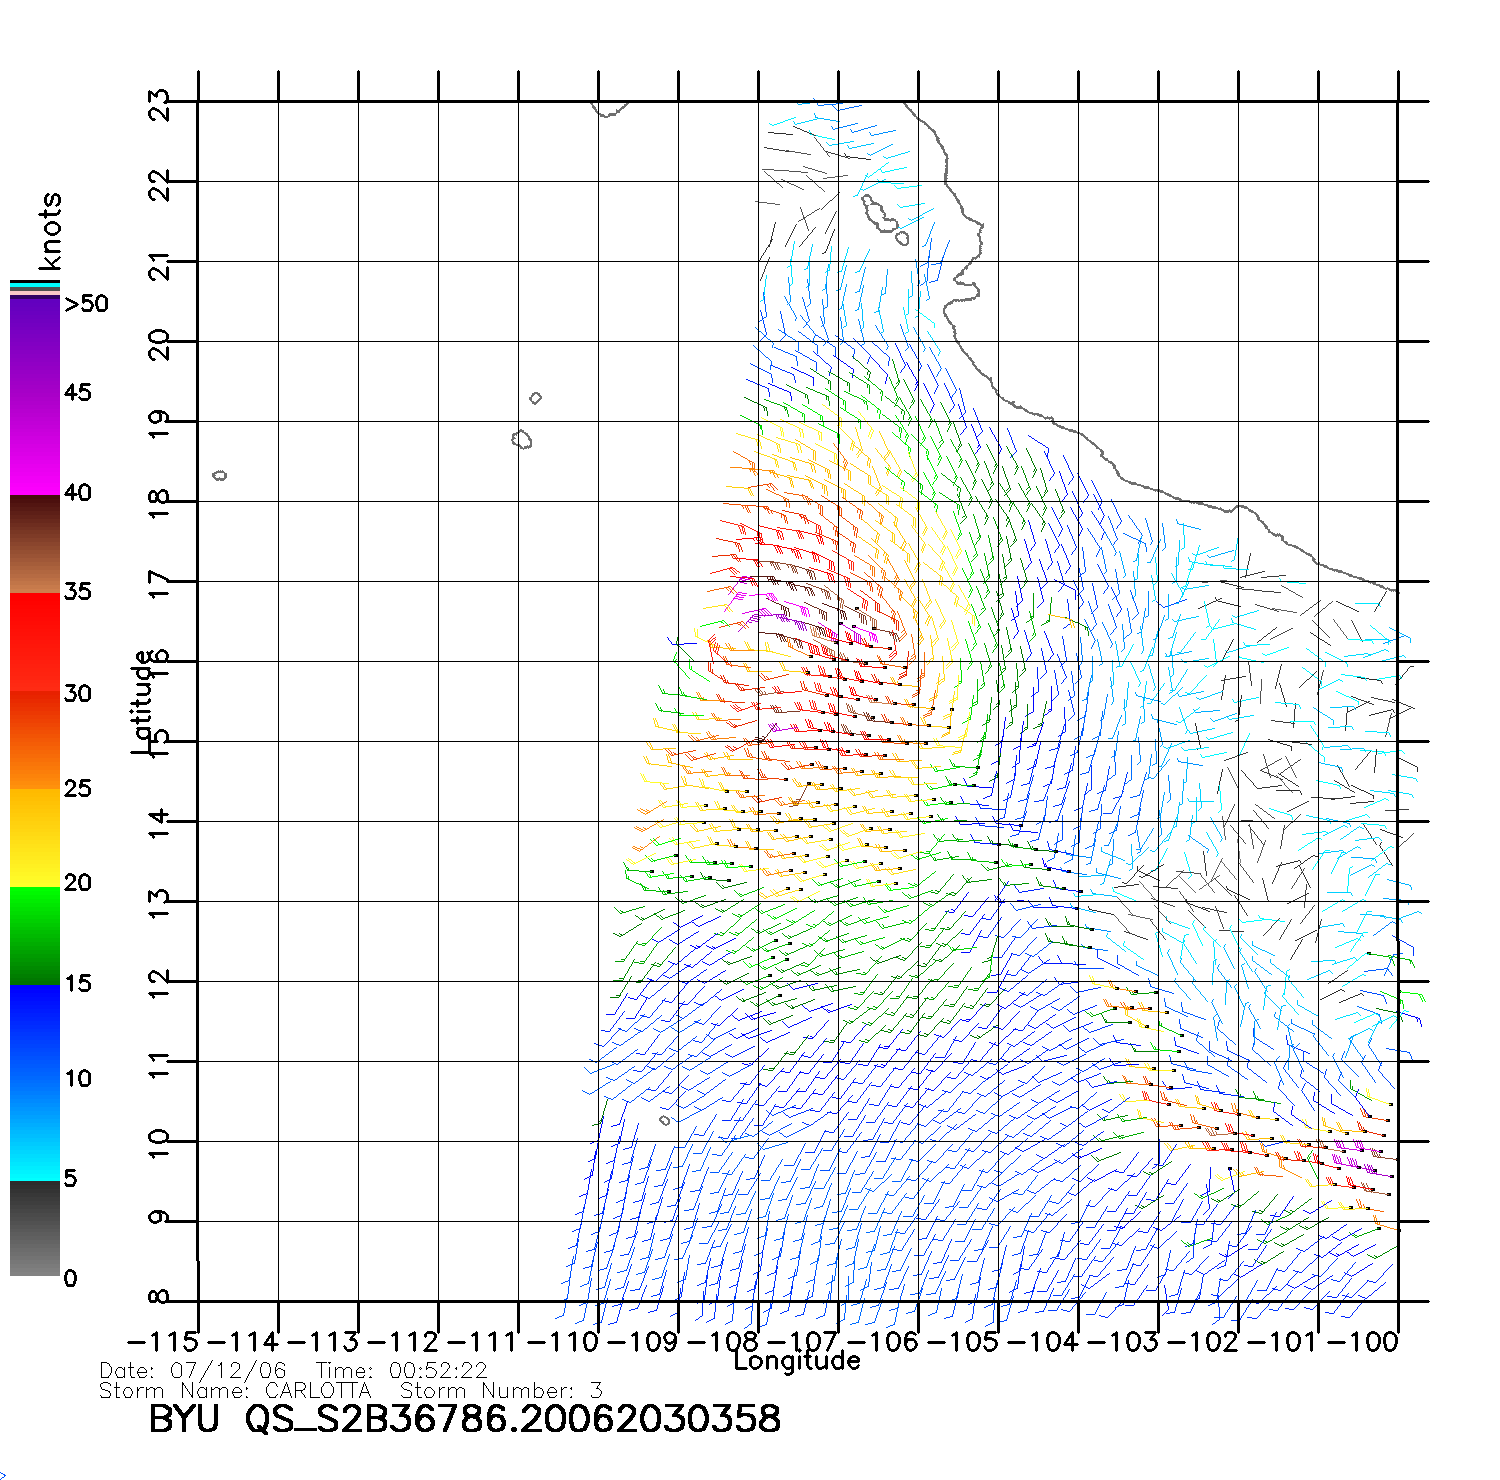
Task: Click the 'knots' legend title
Action: tap(50, 231)
